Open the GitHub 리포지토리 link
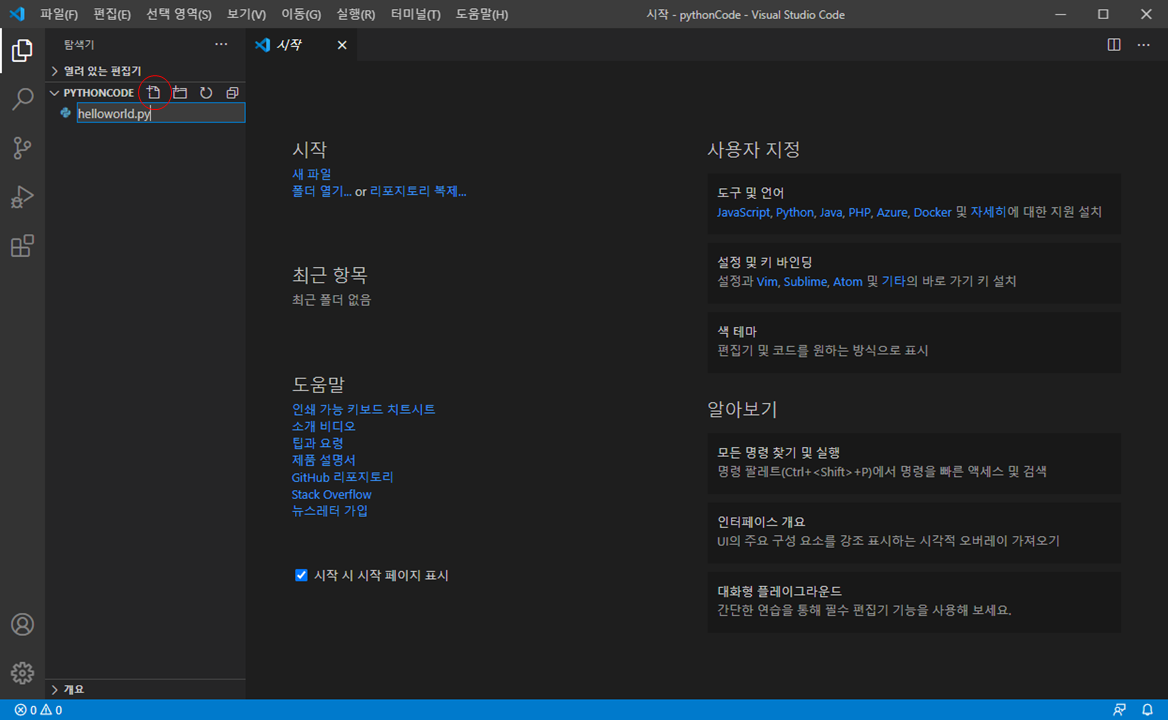 [343, 477]
